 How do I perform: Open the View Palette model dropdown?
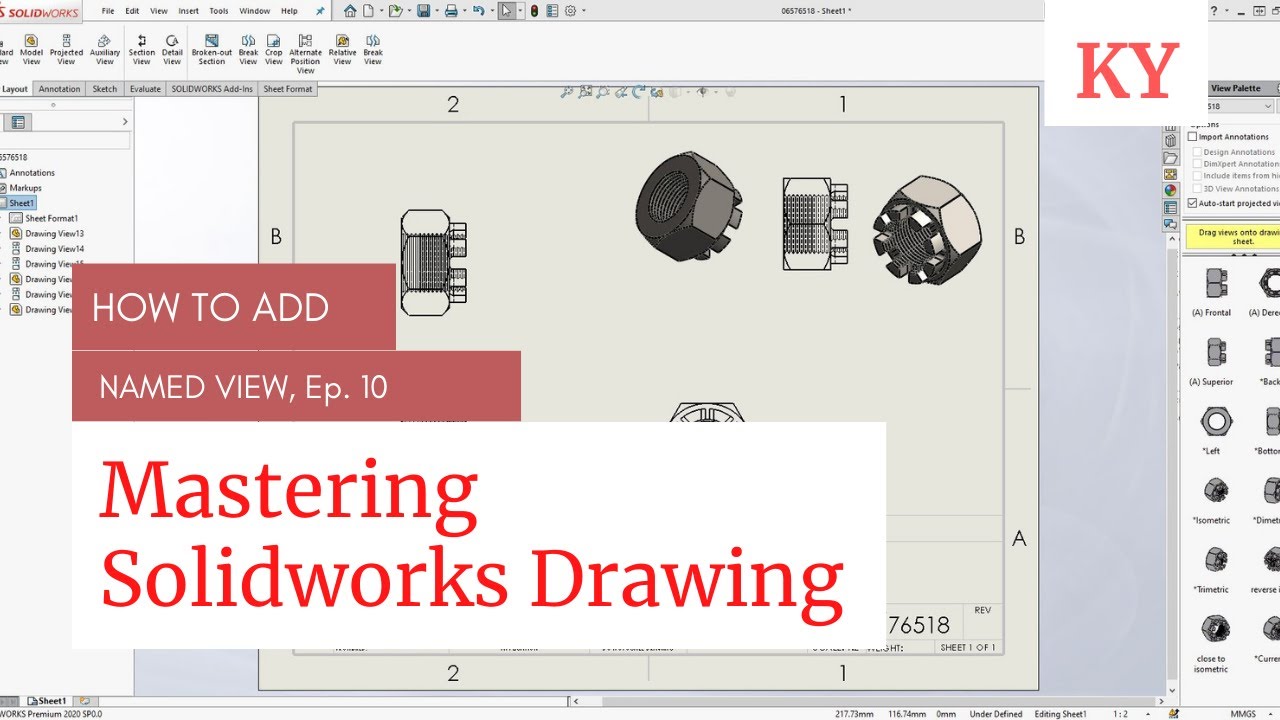tap(1268, 106)
